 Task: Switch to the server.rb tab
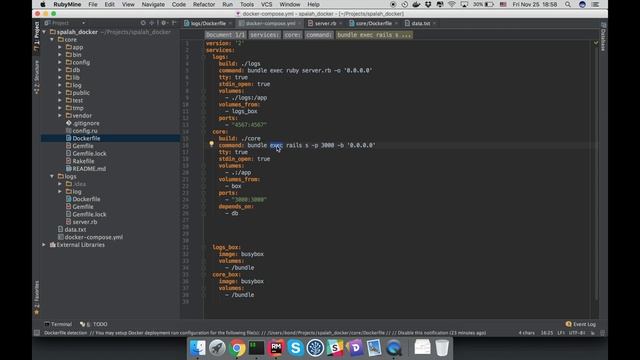pos(325,23)
